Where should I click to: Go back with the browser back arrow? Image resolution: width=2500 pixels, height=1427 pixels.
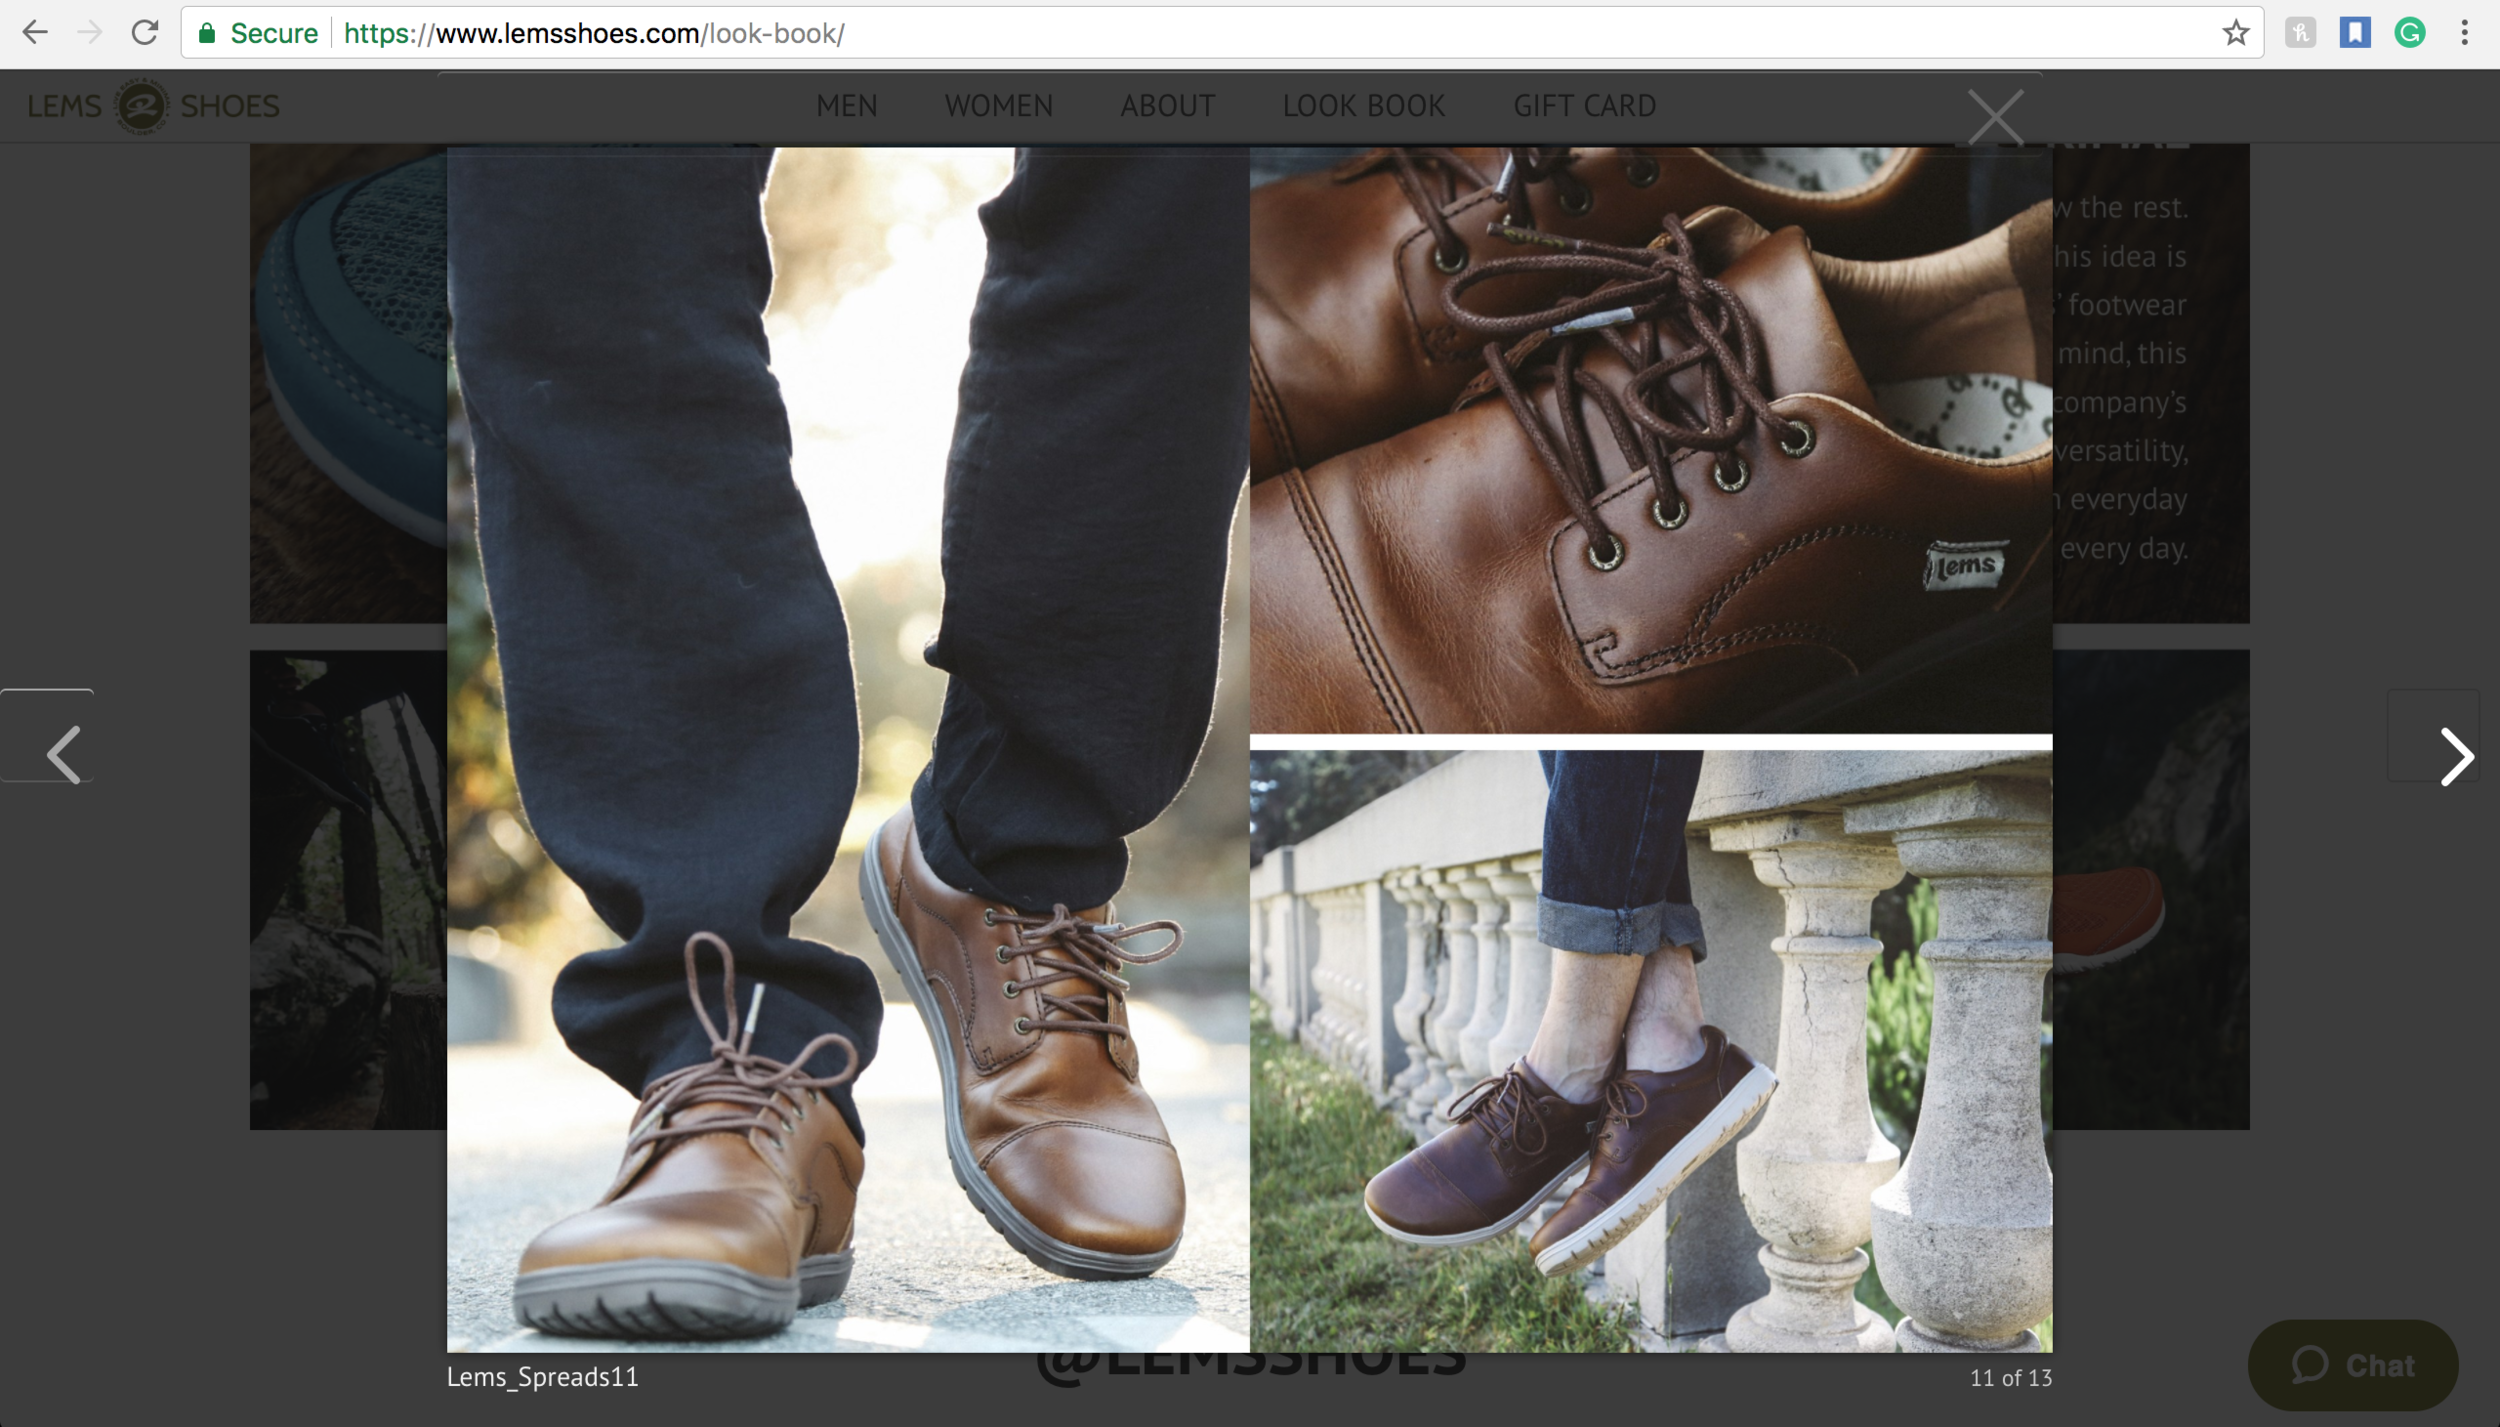click(x=35, y=33)
